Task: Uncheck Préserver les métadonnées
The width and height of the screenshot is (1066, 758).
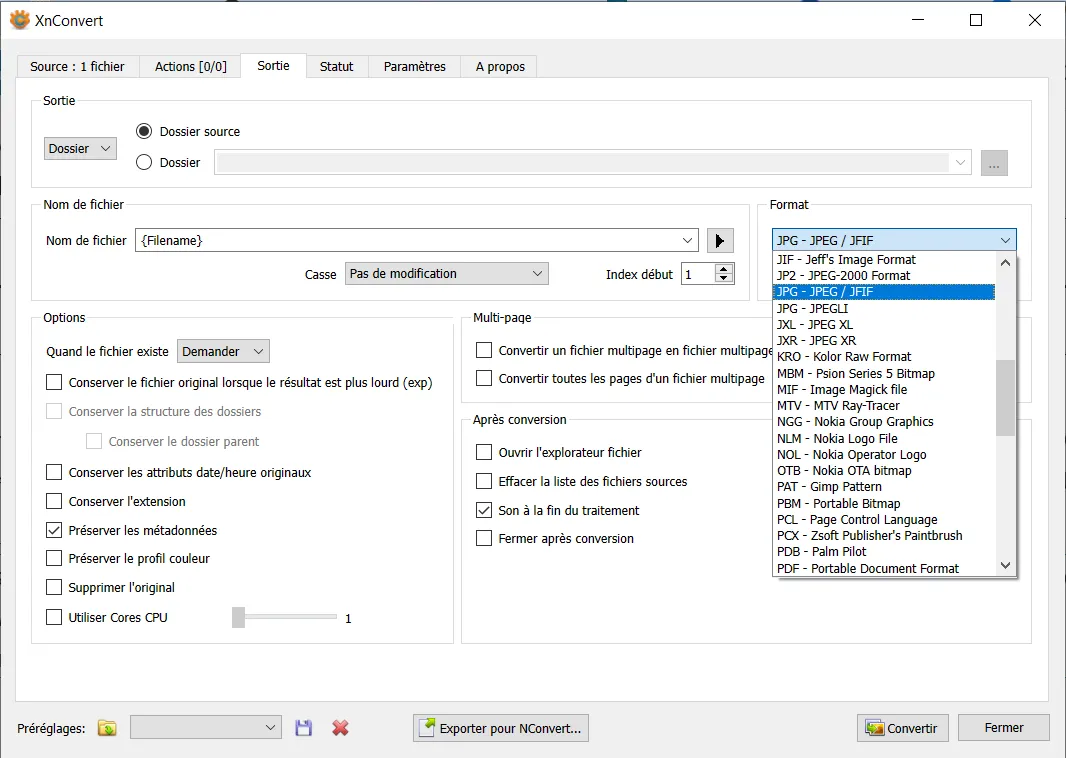Action: [x=54, y=531]
